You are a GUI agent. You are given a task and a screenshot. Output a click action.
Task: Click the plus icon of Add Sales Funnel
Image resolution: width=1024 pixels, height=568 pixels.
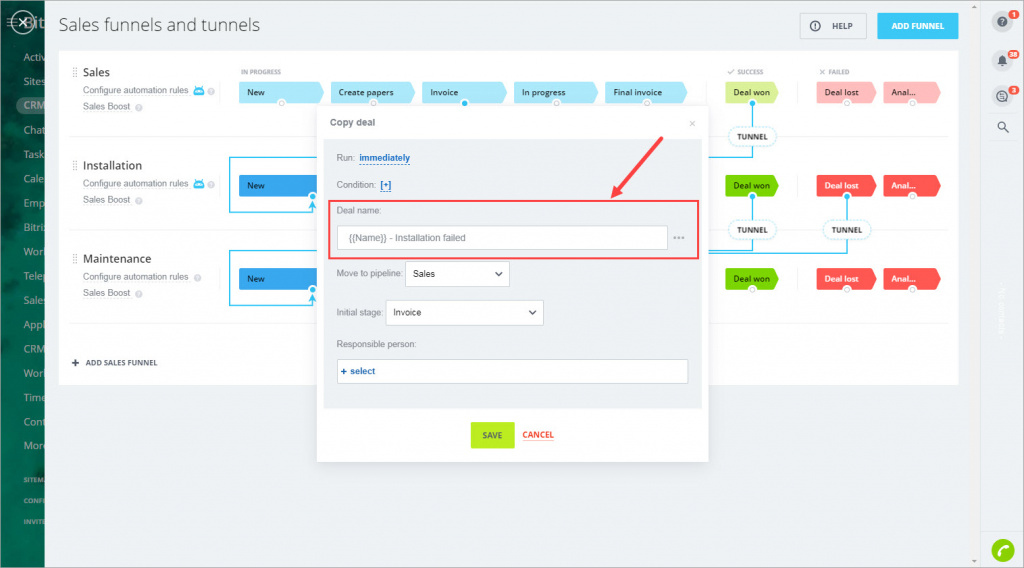click(75, 362)
